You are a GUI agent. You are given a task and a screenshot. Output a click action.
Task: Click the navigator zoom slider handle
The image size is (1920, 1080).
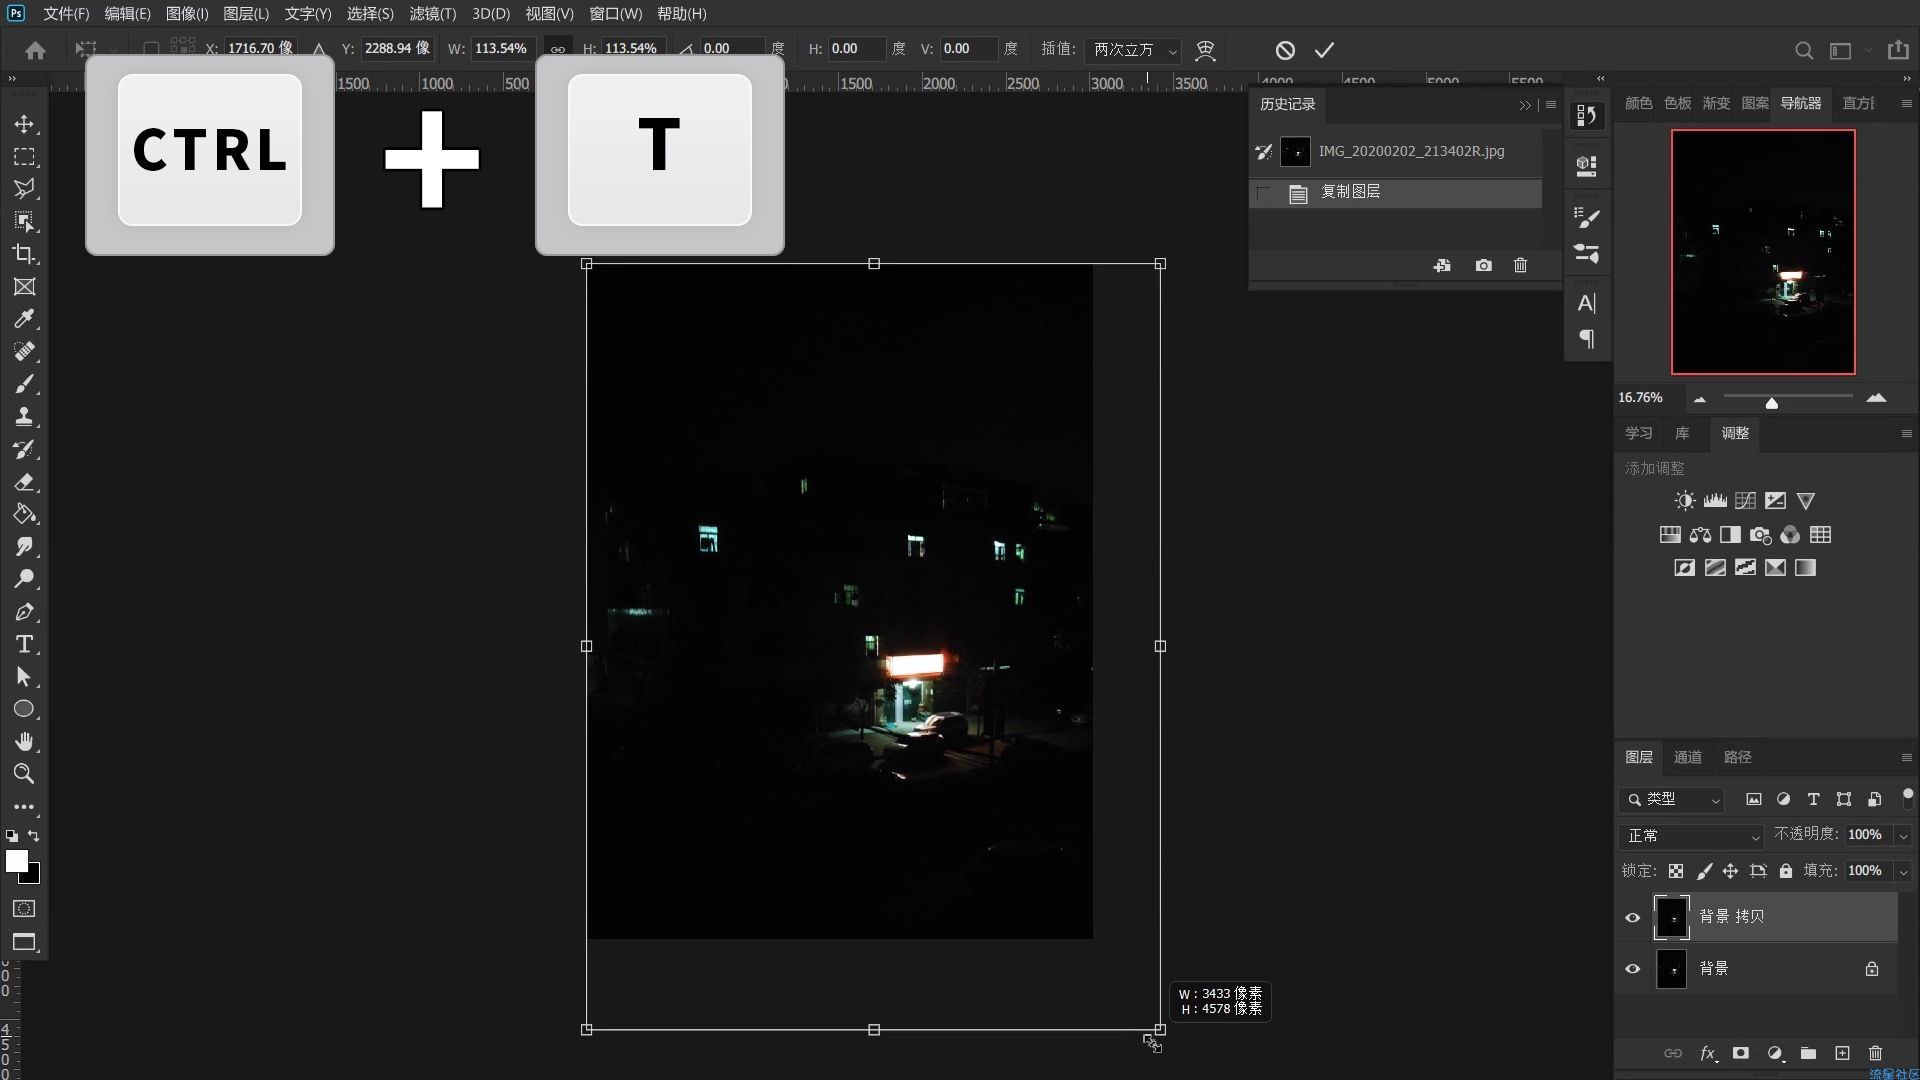coord(1771,403)
